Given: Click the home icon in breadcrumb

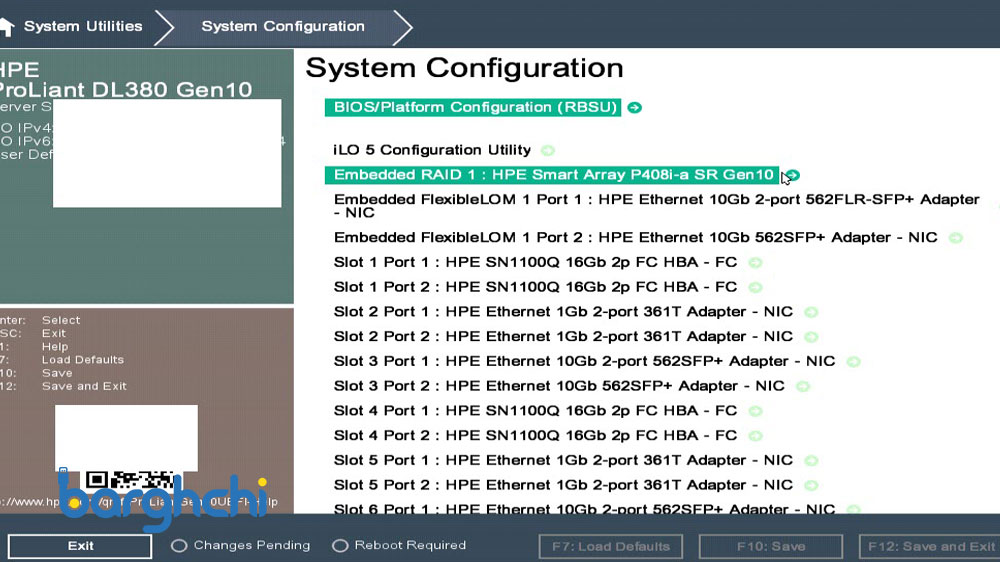Looking at the screenshot, I should [5, 27].
